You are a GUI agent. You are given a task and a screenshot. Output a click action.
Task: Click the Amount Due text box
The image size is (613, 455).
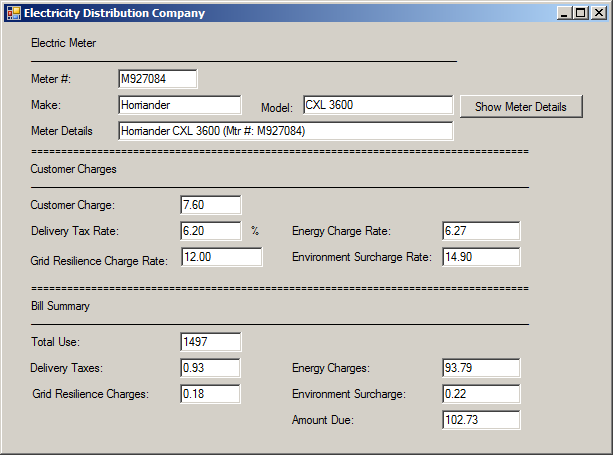(x=481, y=420)
